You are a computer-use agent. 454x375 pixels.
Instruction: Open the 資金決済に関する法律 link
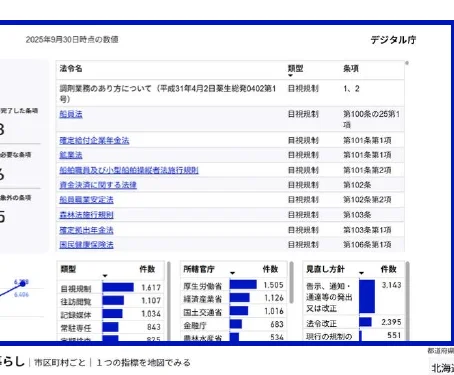click(x=98, y=185)
